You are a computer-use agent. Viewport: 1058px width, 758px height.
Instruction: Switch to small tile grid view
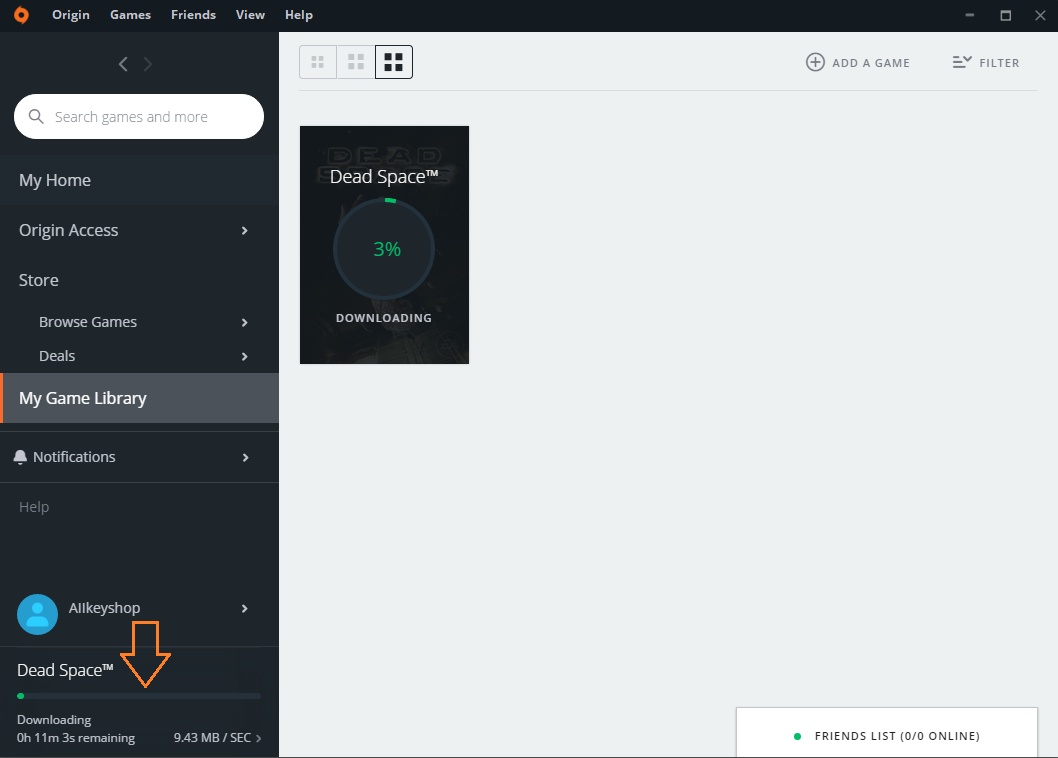[x=318, y=62]
